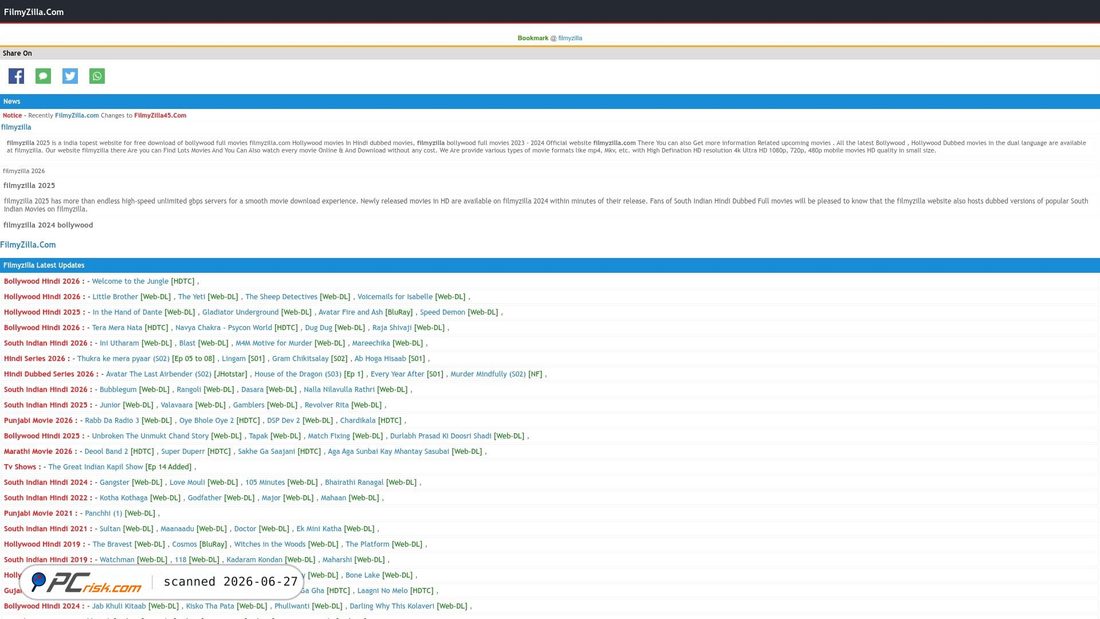
Task: Open Revolver Rita movie link
Action: click(326, 405)
